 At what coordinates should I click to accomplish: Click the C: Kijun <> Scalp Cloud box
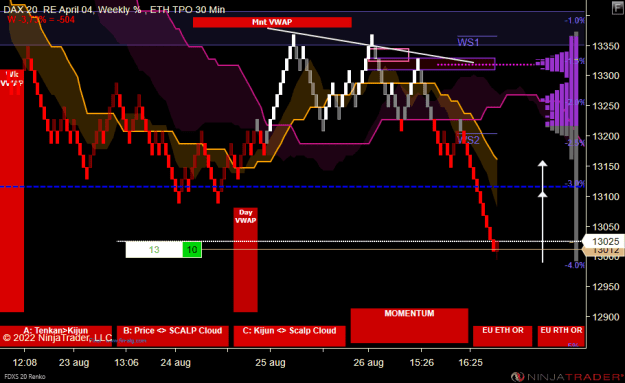pos(289,336)
